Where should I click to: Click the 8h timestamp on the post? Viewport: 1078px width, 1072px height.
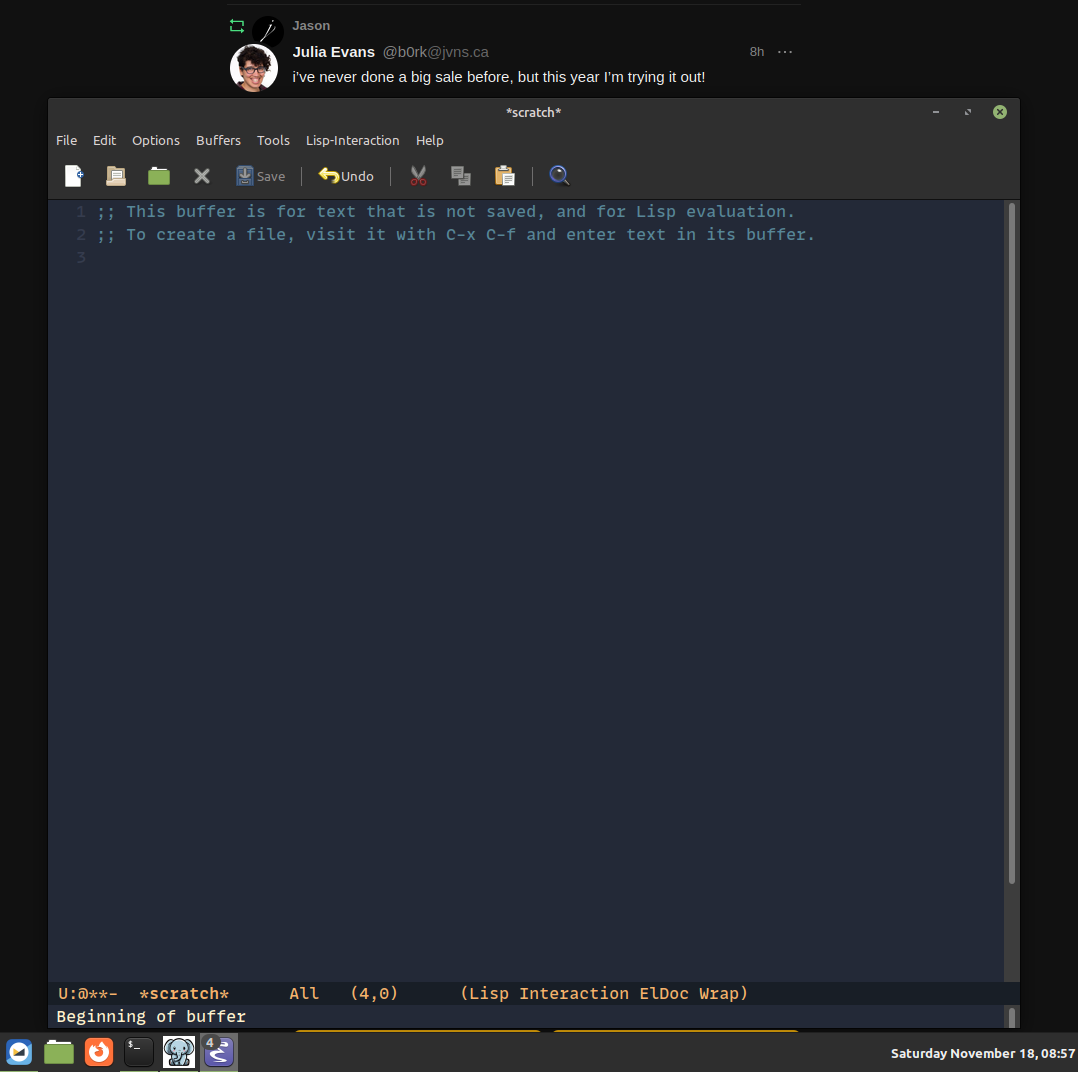pyautogui.click(x=757, y=52)
